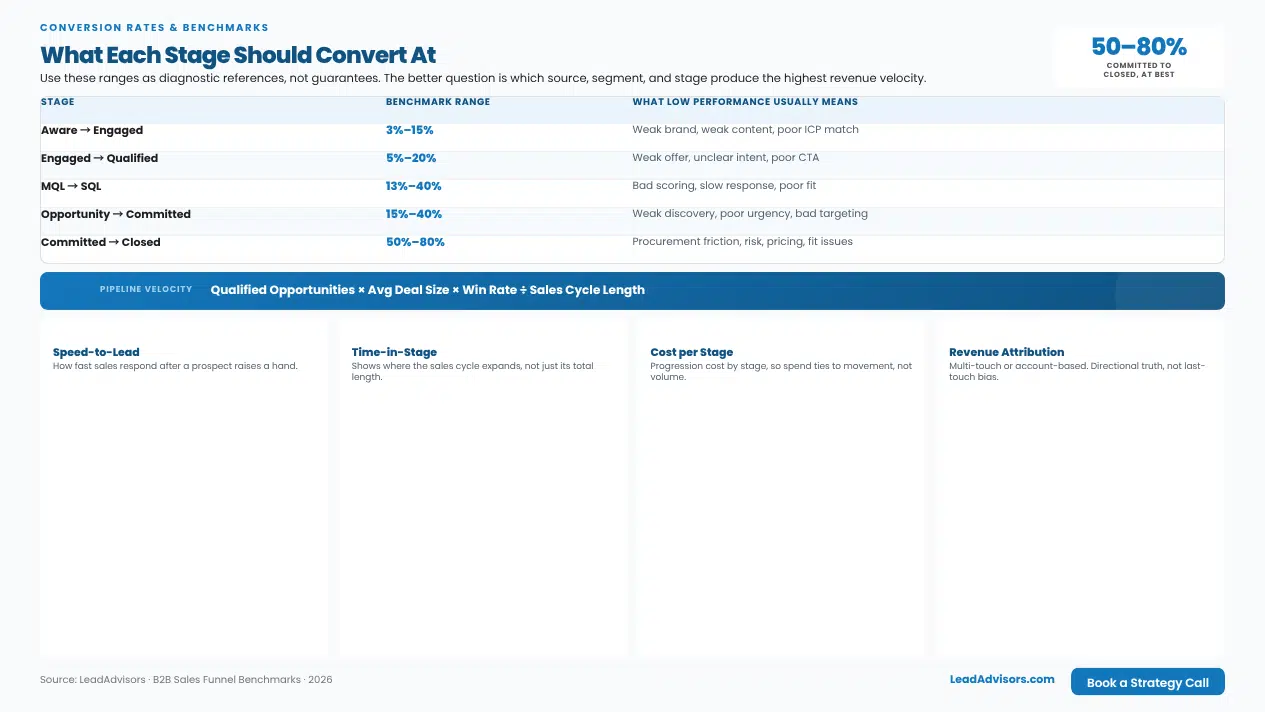Click the Revenue Attribution card title
This screenshot has height=712, width=1265.
pos(1007,352)
